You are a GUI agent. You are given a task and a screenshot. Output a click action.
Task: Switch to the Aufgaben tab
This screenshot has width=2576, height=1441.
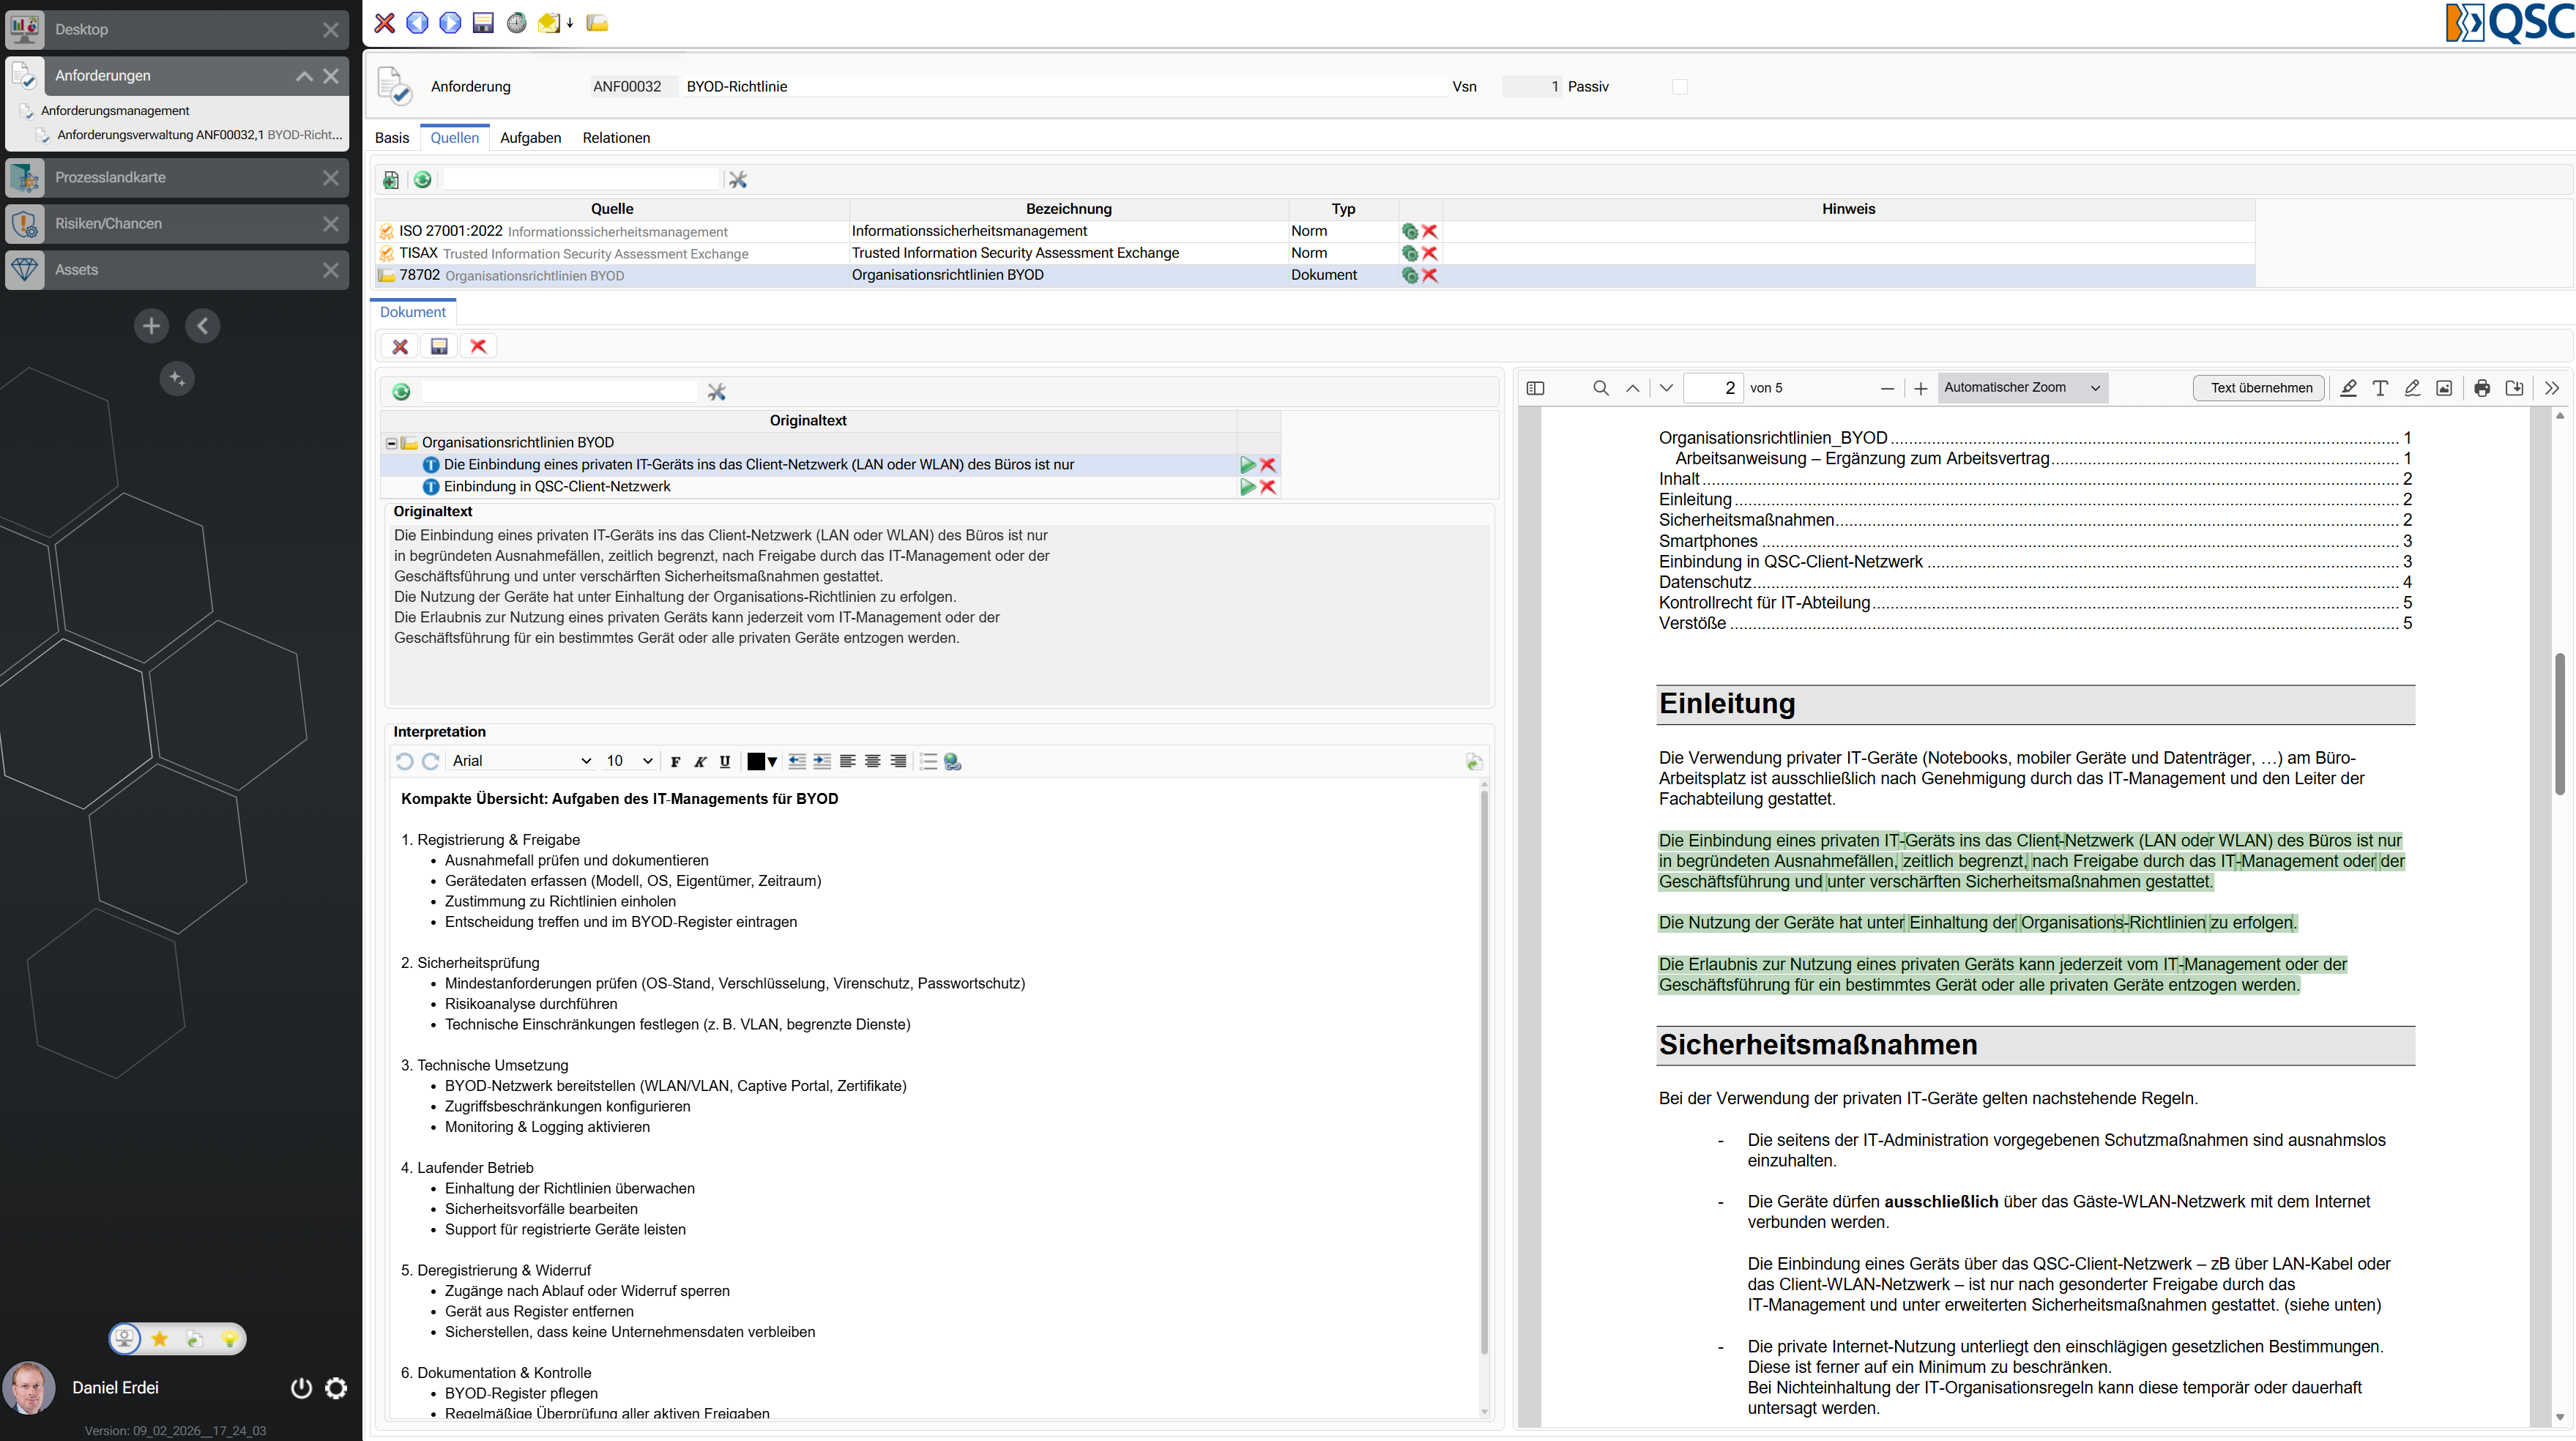530,138
